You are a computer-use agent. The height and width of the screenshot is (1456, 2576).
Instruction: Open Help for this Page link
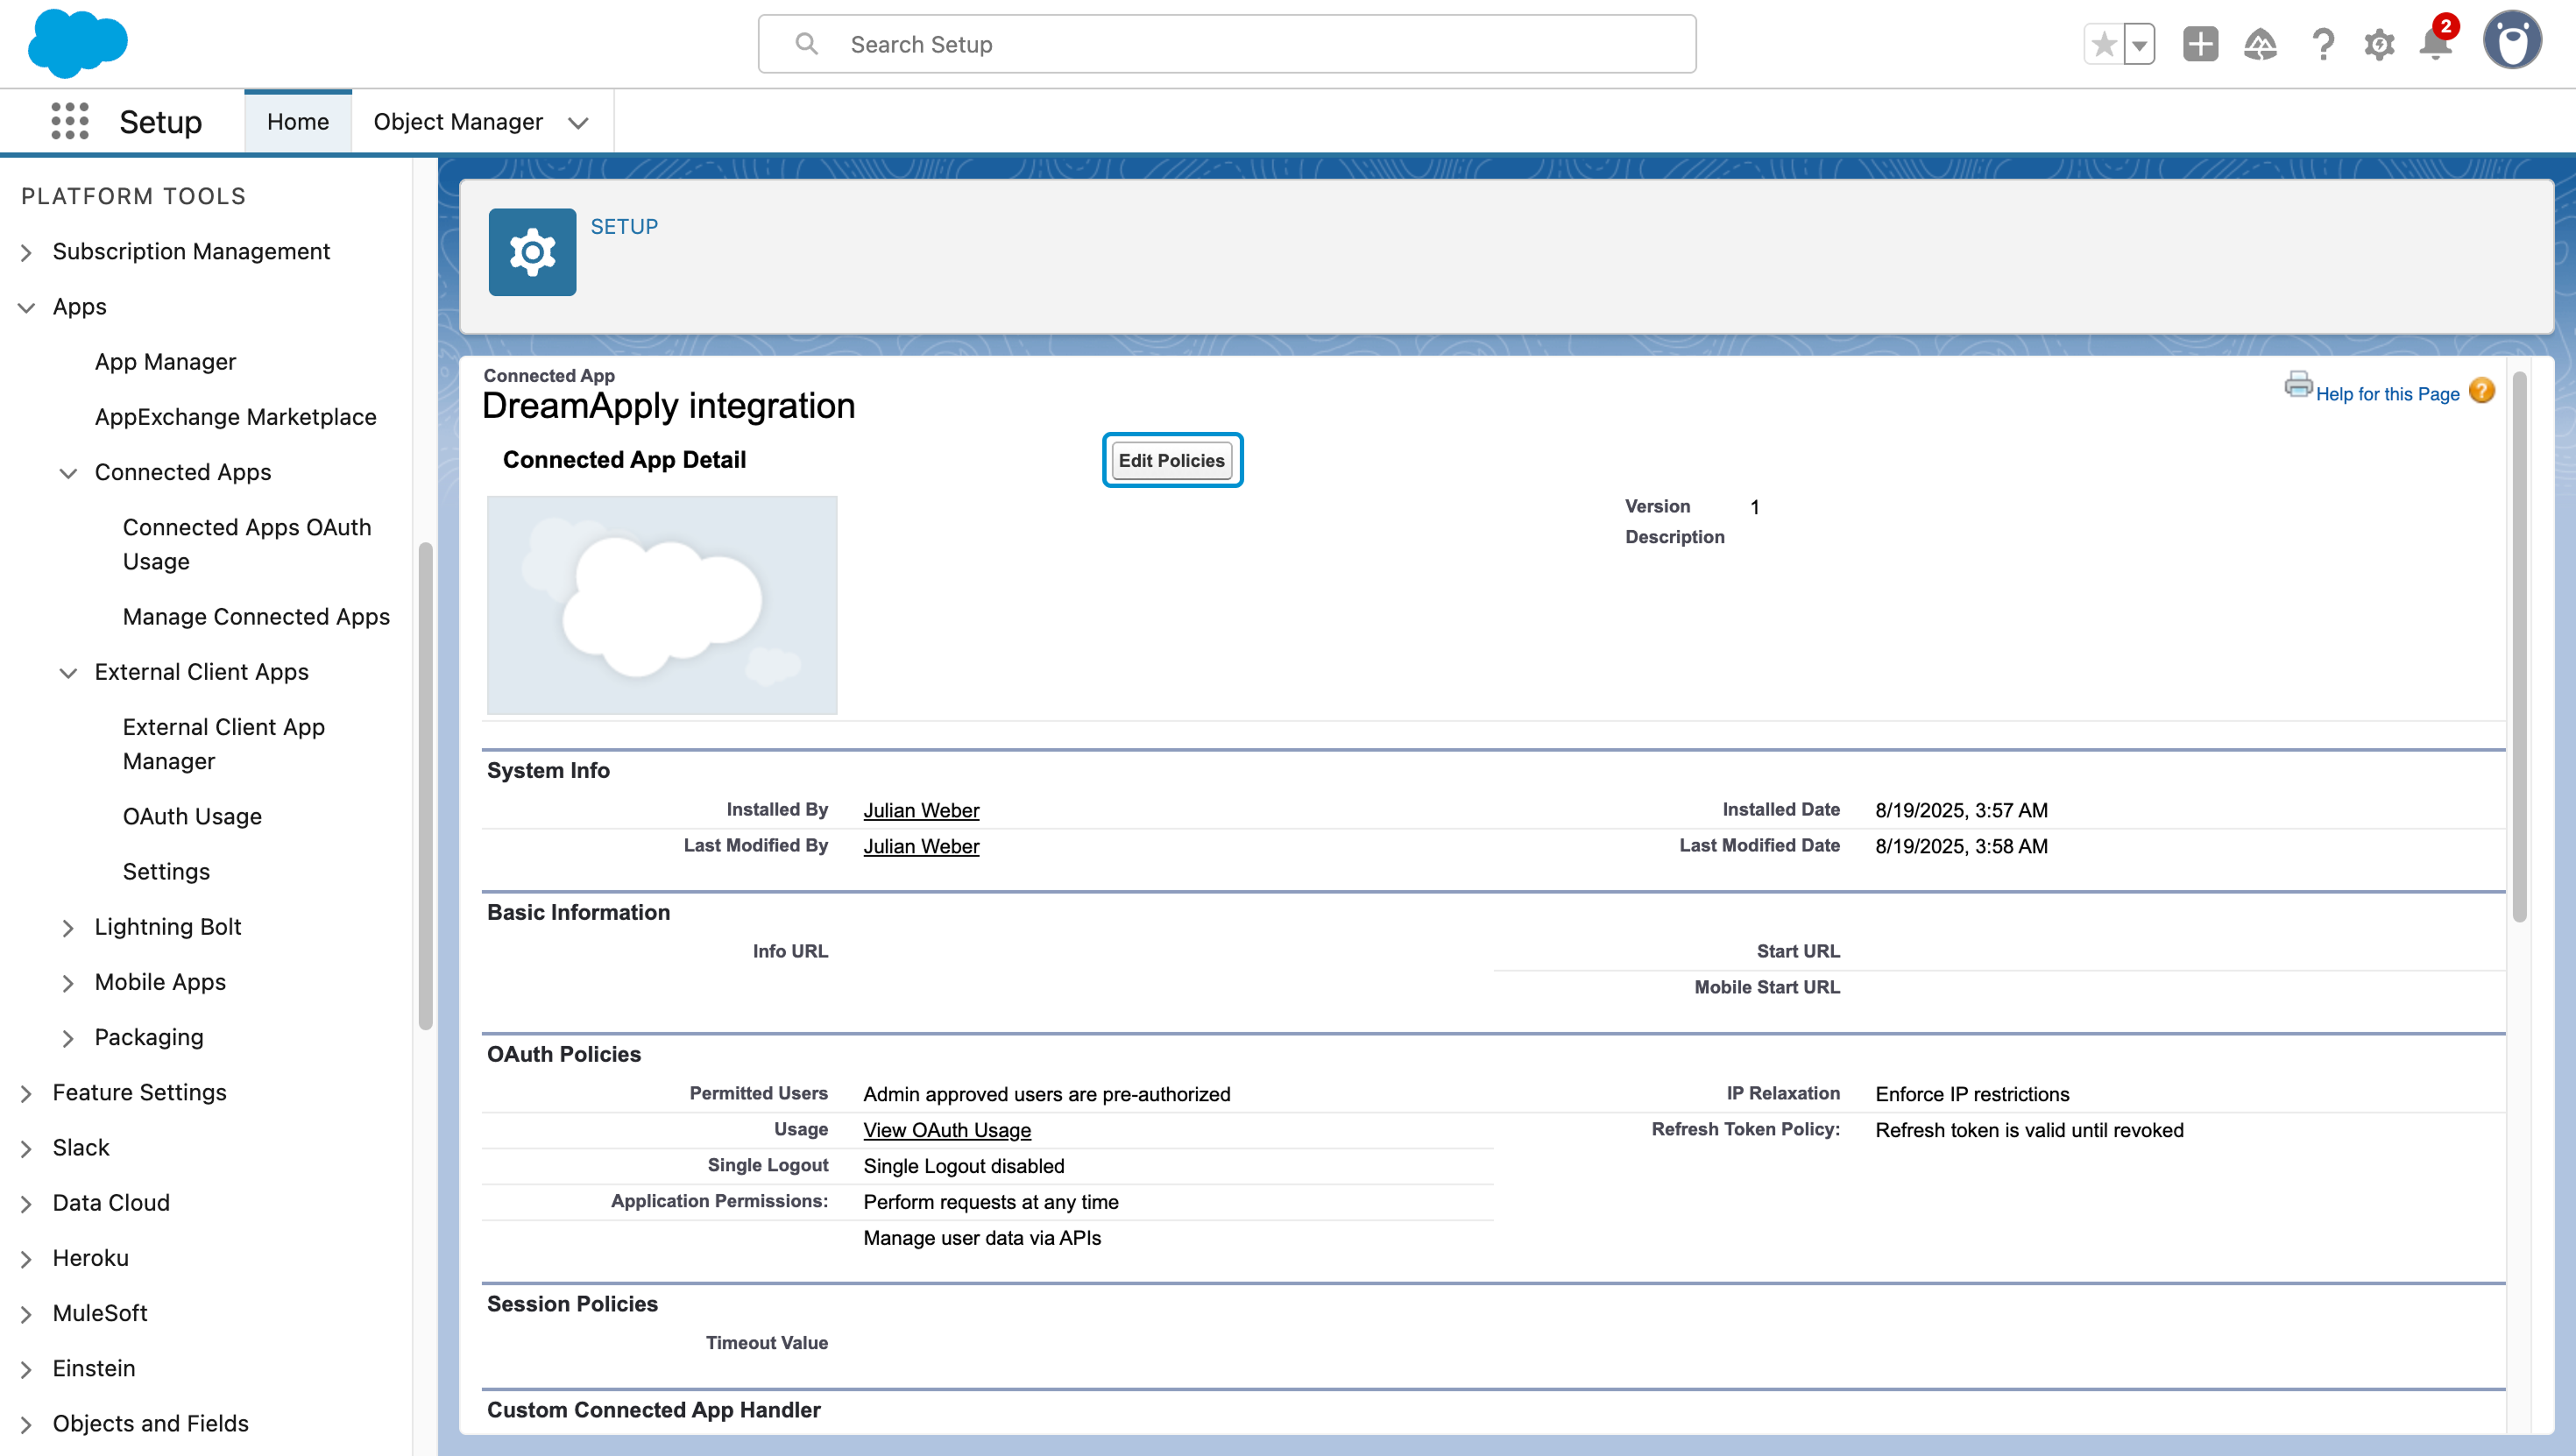(2387, 394)
